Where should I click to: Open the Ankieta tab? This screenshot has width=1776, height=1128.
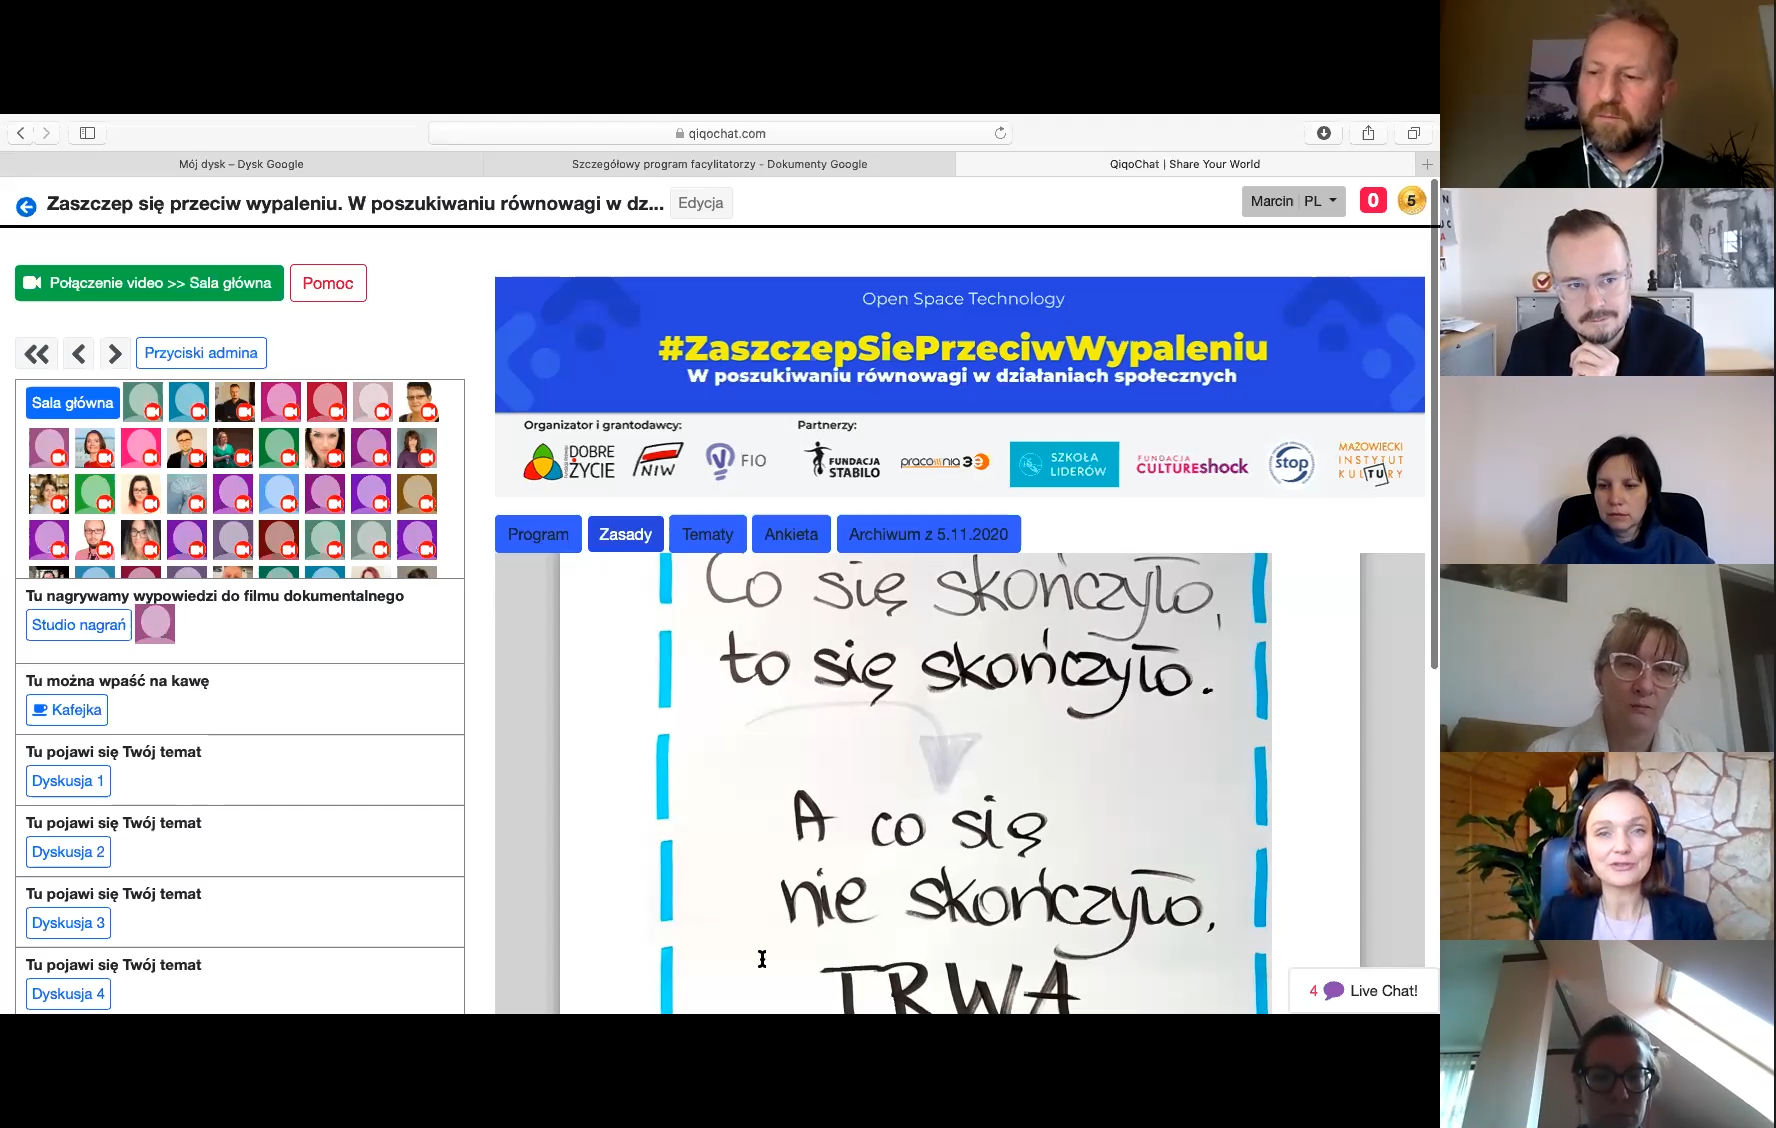[x=791, y=534]
